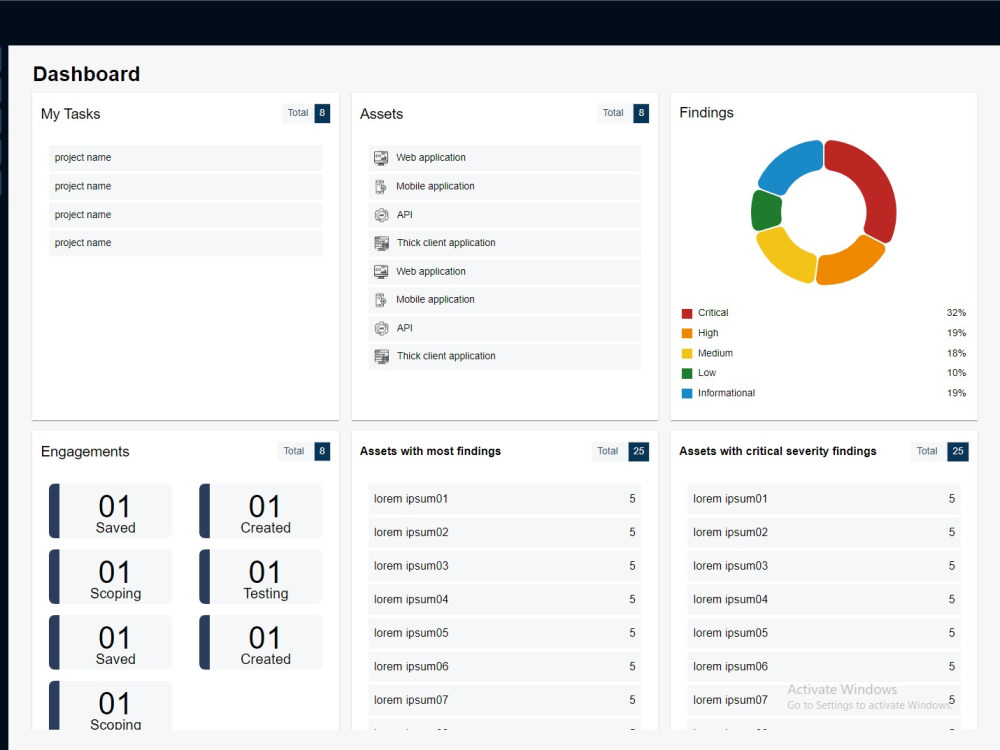Viewport: 1000px width, 750px height.
Task: Open lorem ipsum05 in critical severity findings list
Action: [824, 633]
